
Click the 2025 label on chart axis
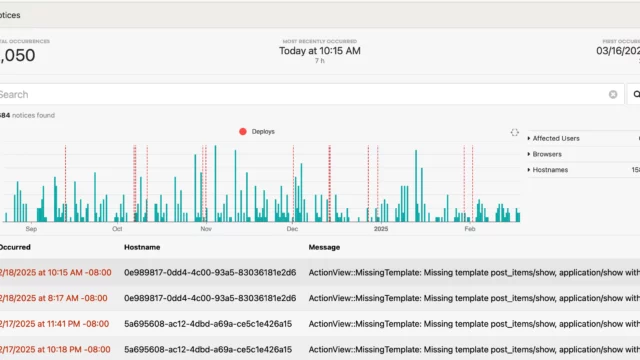[381, 229]
